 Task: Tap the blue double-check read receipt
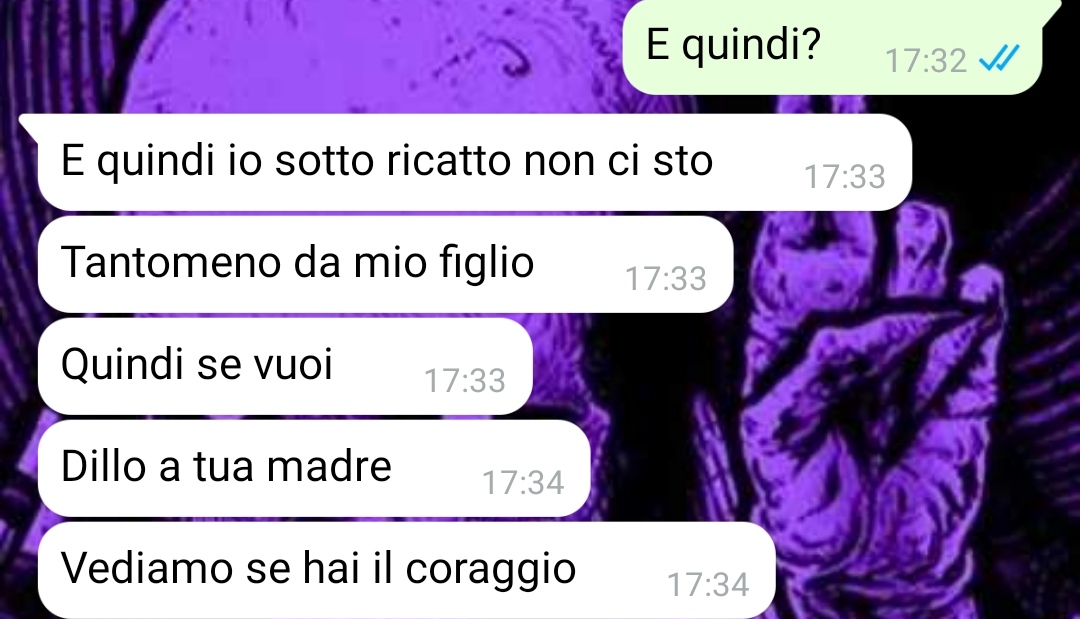pyautogui.click(x=999, y=59)
